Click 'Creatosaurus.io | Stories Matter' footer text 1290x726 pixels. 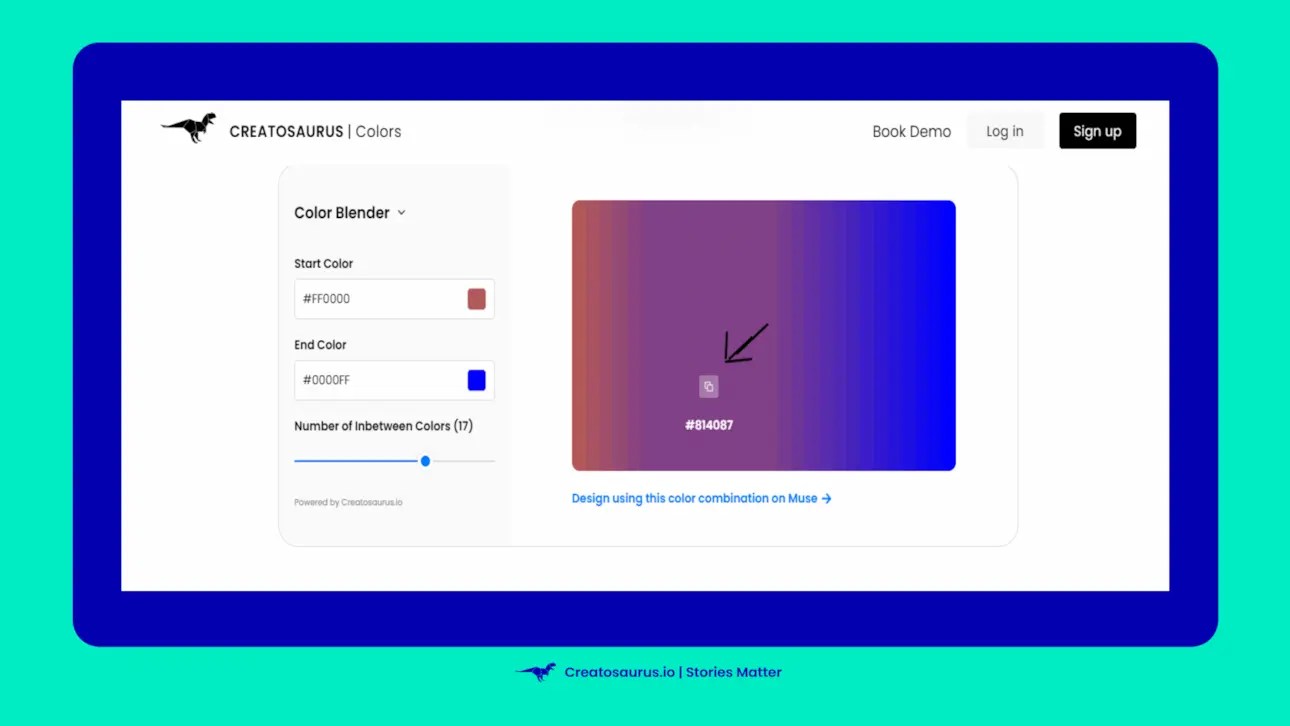673,671
